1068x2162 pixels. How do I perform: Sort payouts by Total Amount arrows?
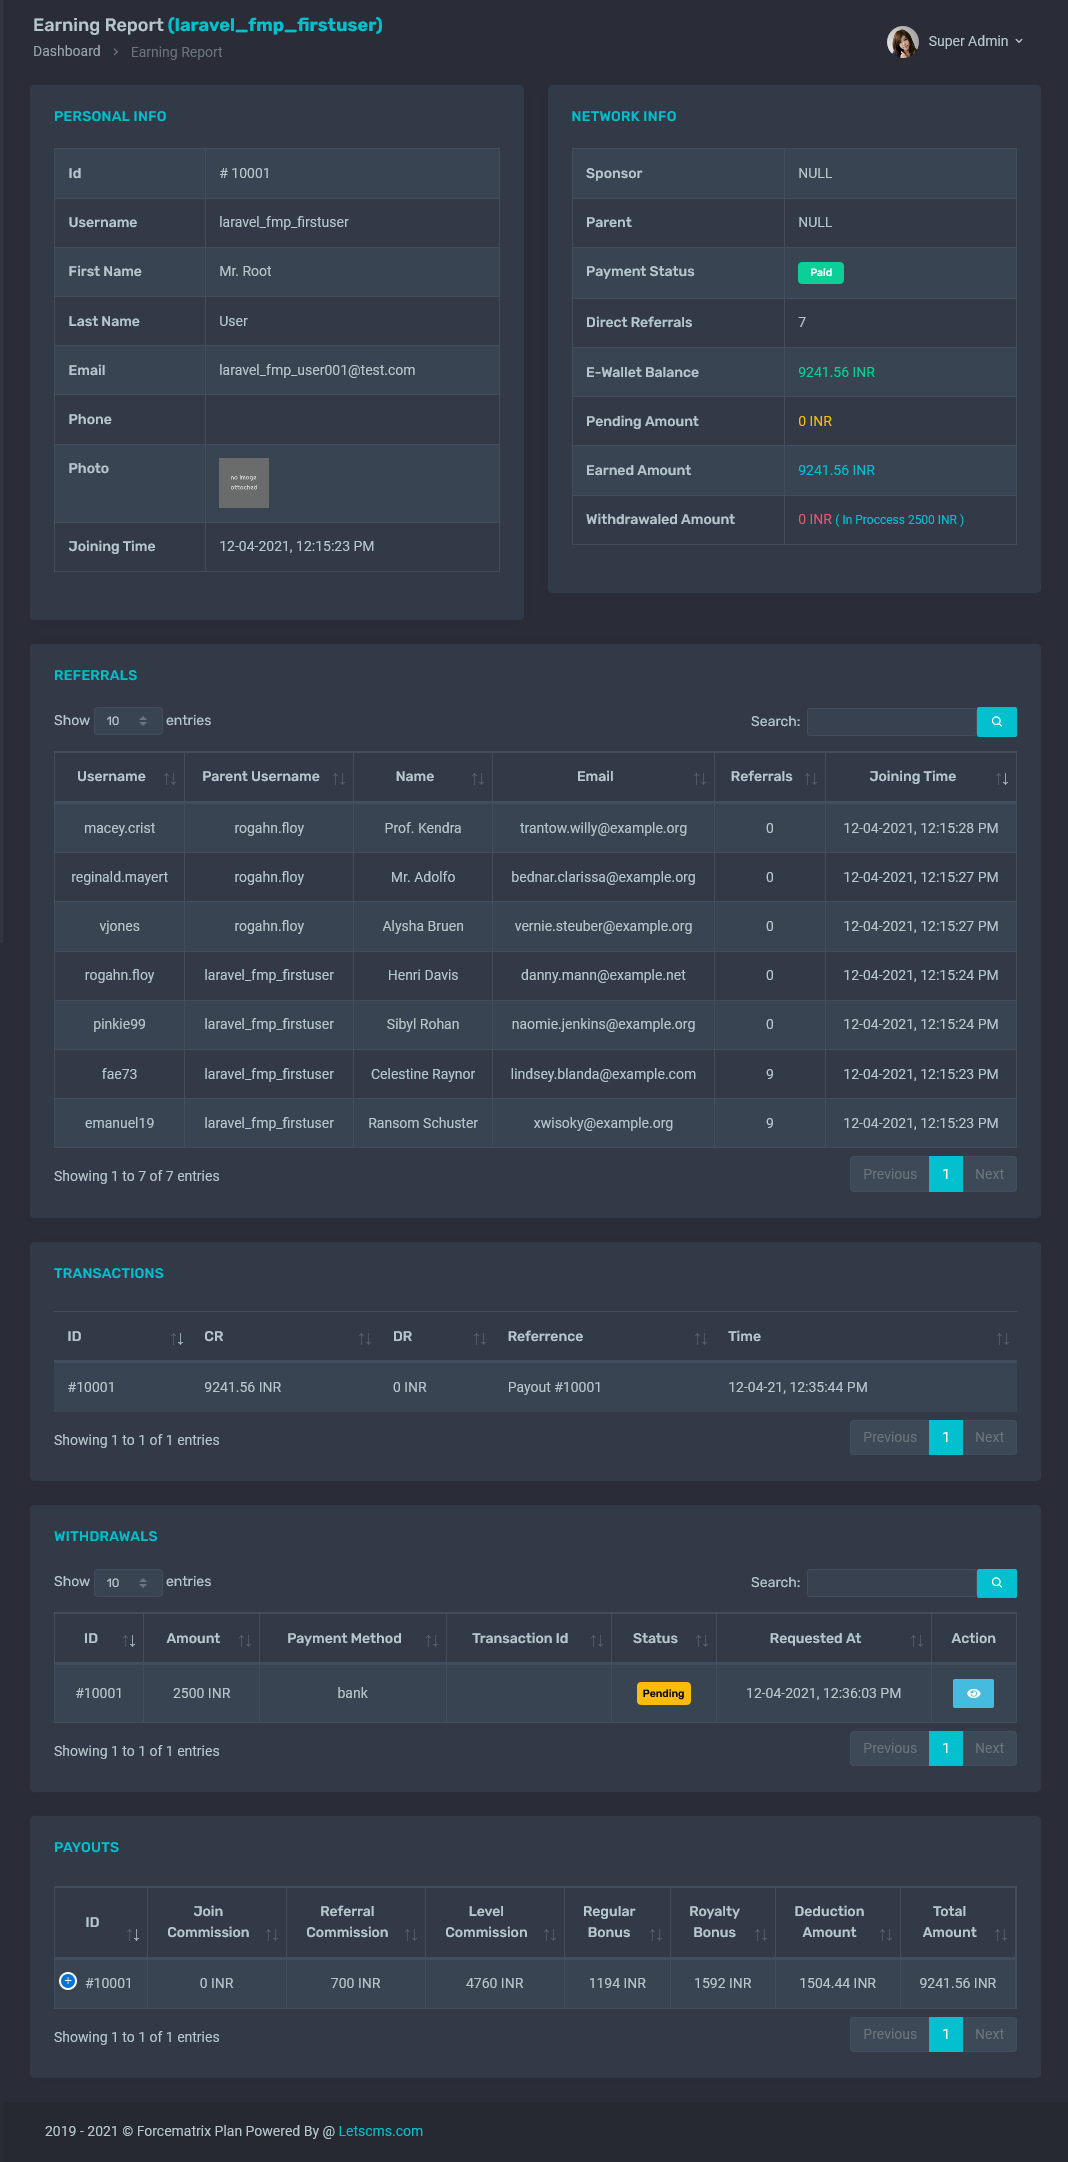pyautogui.click(x=1000, y=1934)
